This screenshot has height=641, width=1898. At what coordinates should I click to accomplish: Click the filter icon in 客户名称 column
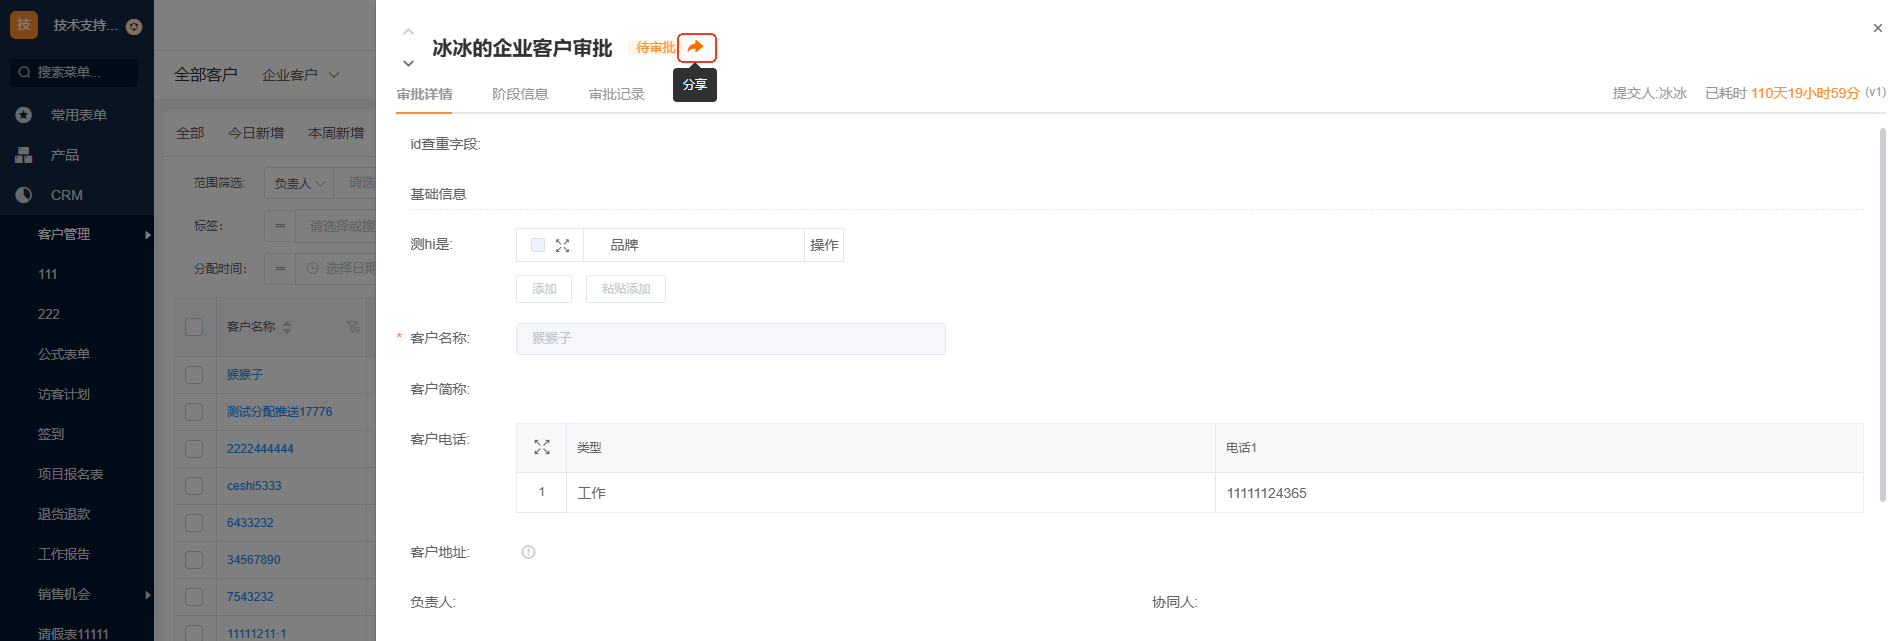coord(353,327)
